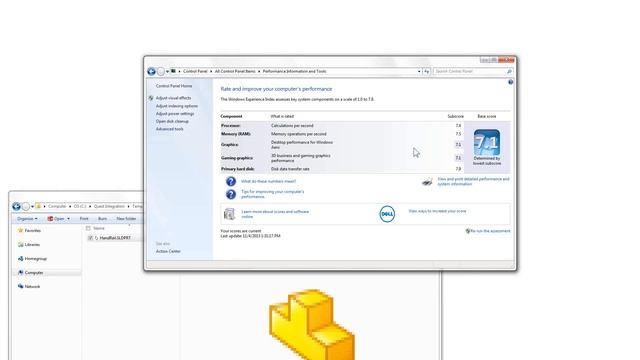Expand arrow after All Control Panel Items
This screenshot has height=360, width=640.
pos(259,71)
